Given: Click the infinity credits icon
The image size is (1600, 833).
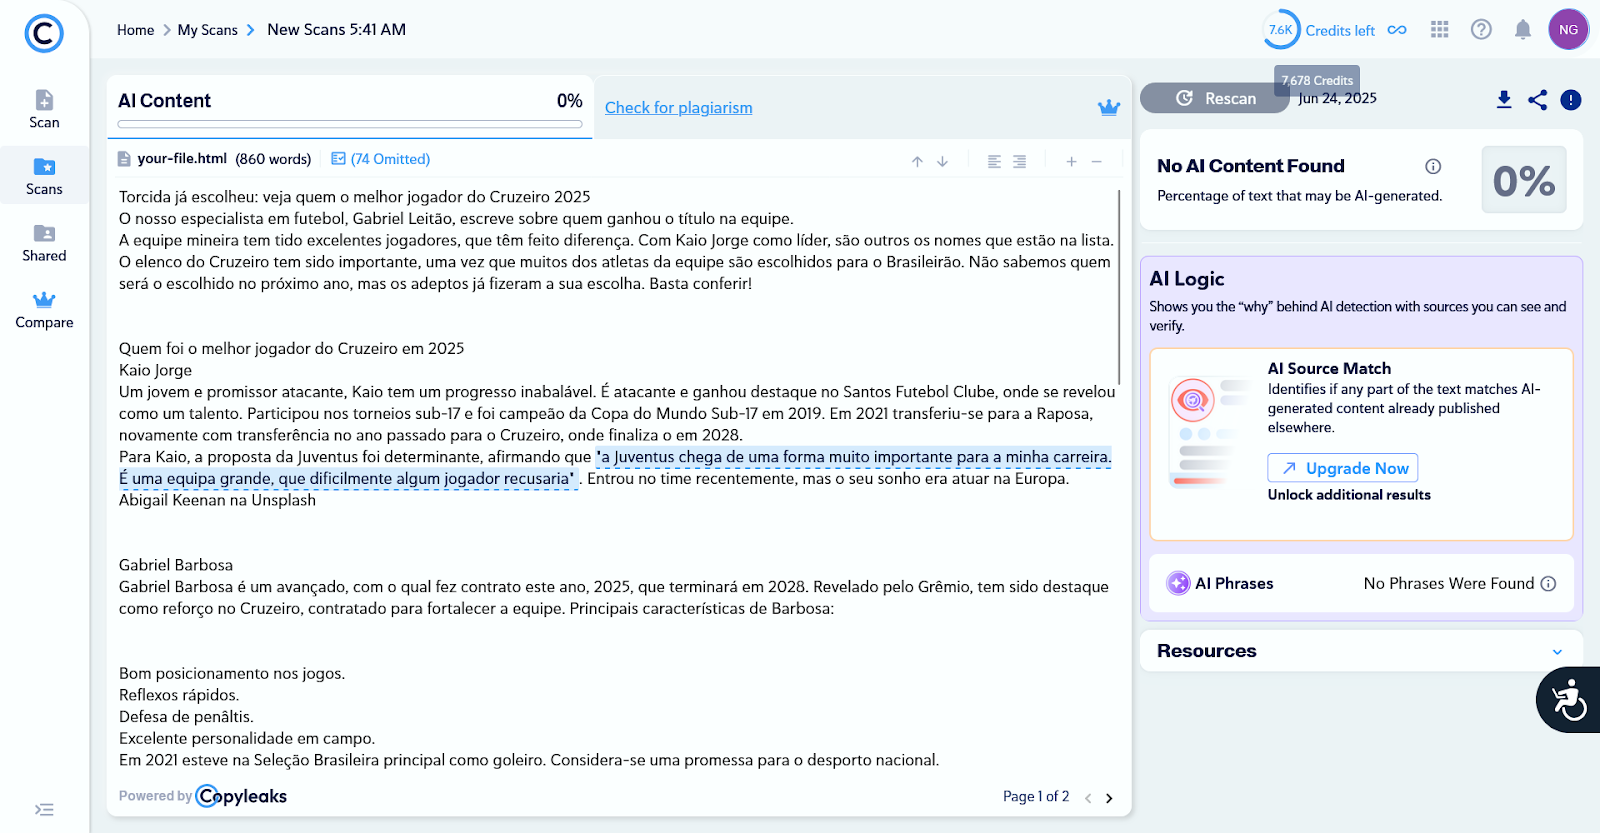Looking at the screenshot, I should click(x=1397, y=30).
